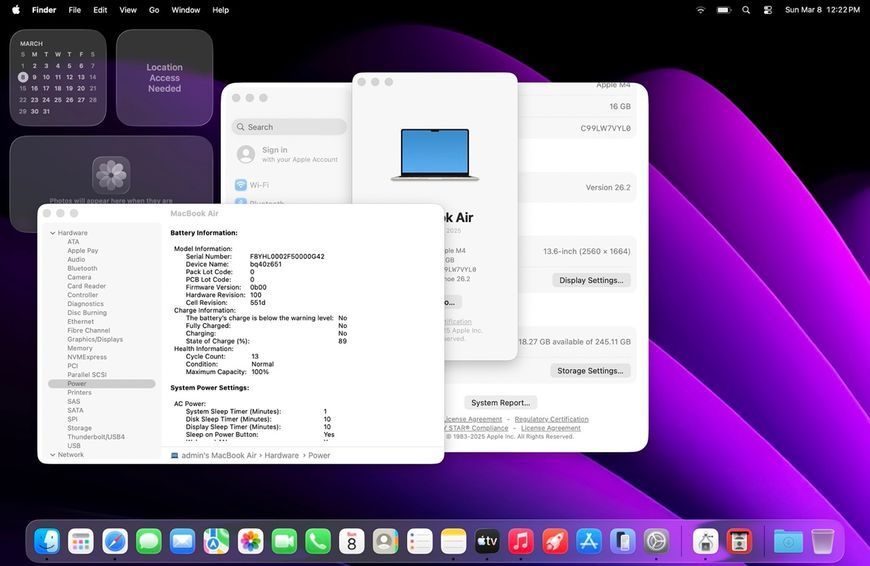Open the File menu

(x=74, y=9)
